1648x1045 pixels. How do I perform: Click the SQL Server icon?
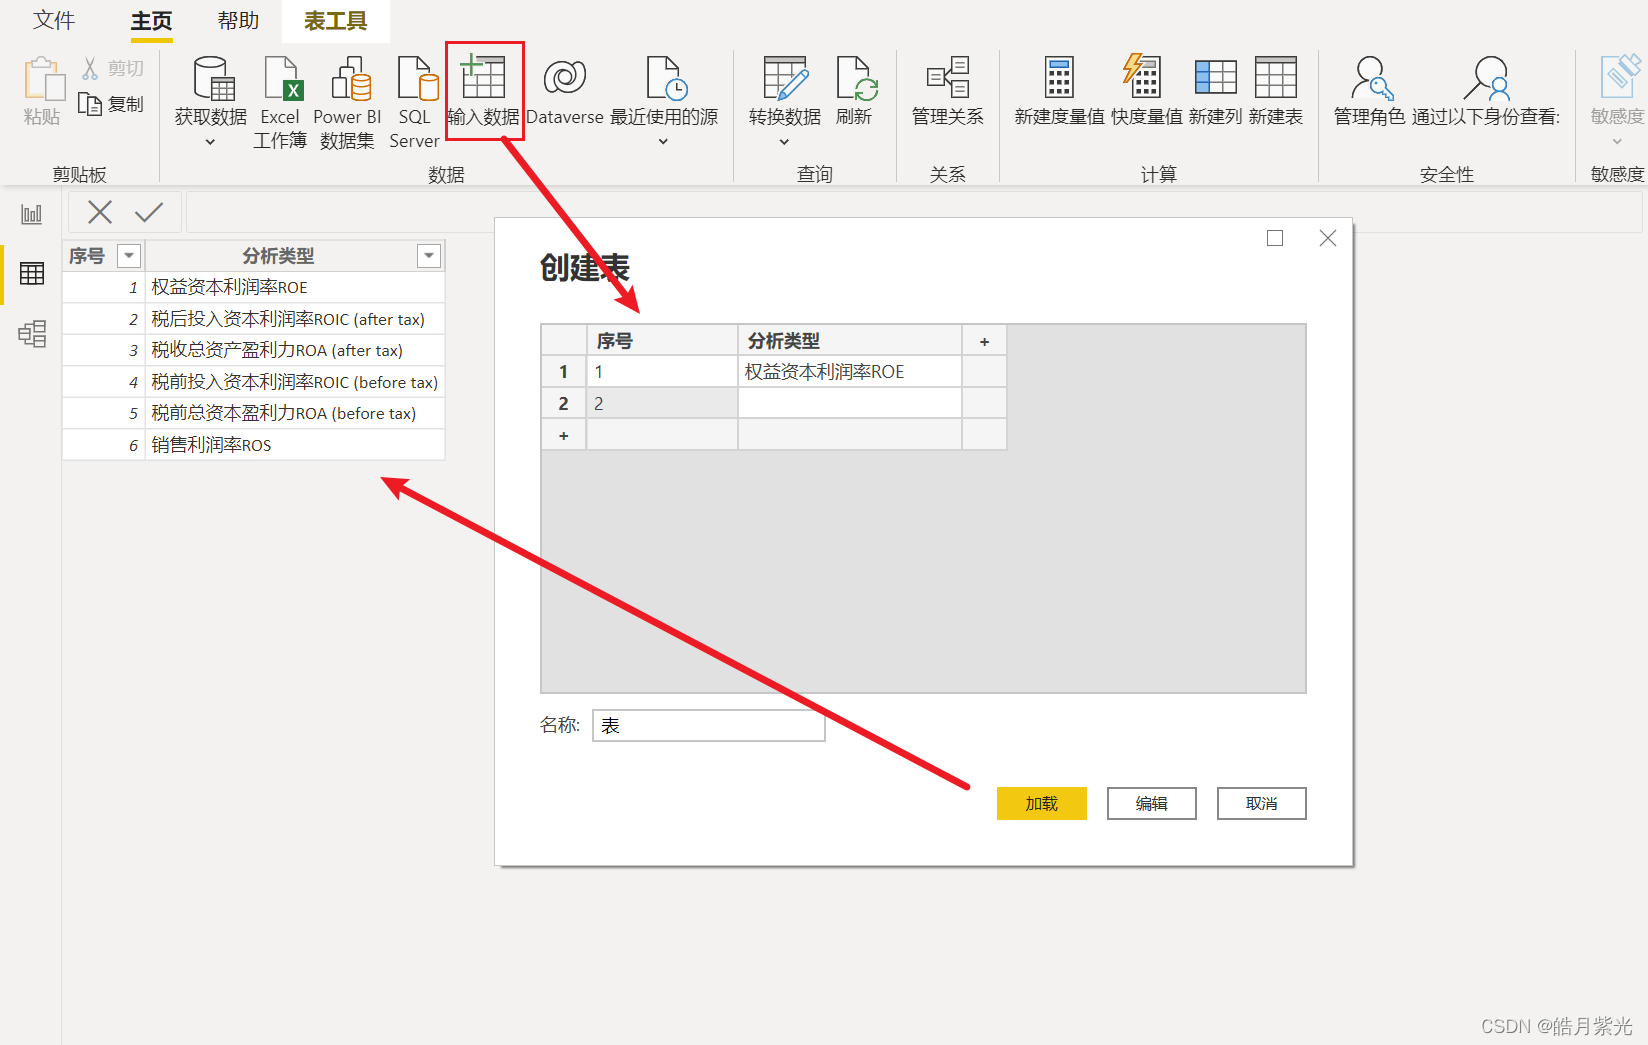[x=416, y=78]
